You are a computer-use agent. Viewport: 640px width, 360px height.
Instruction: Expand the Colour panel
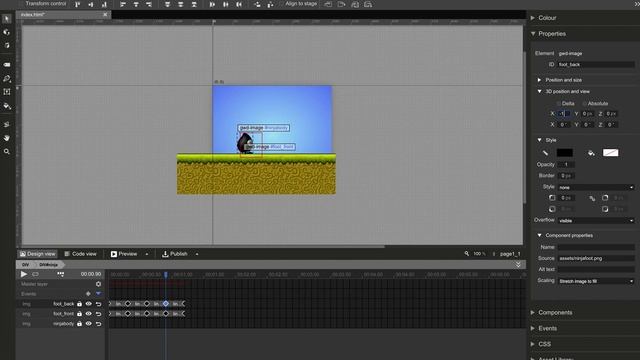click(x=532, y=18)
